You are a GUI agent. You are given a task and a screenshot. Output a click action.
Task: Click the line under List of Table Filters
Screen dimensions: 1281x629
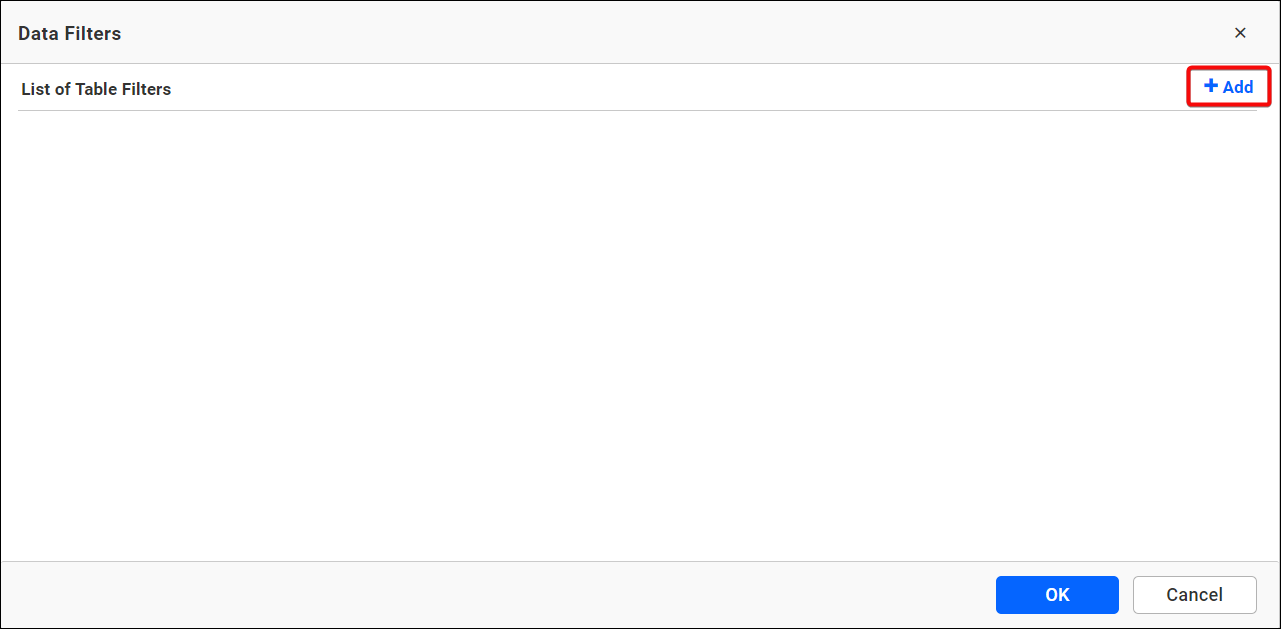(638, 110)
